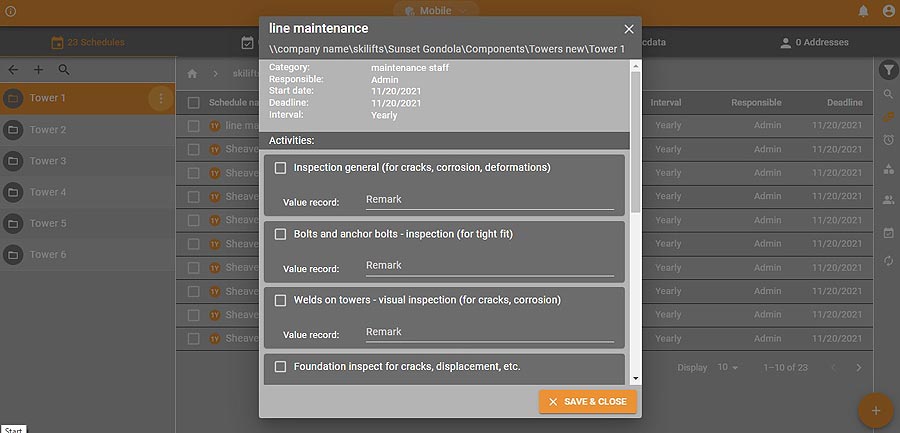The width and height of the screenshot is (900, 433).
Task: Switch to the 23 Schedules tab
Action: point(88,43)
